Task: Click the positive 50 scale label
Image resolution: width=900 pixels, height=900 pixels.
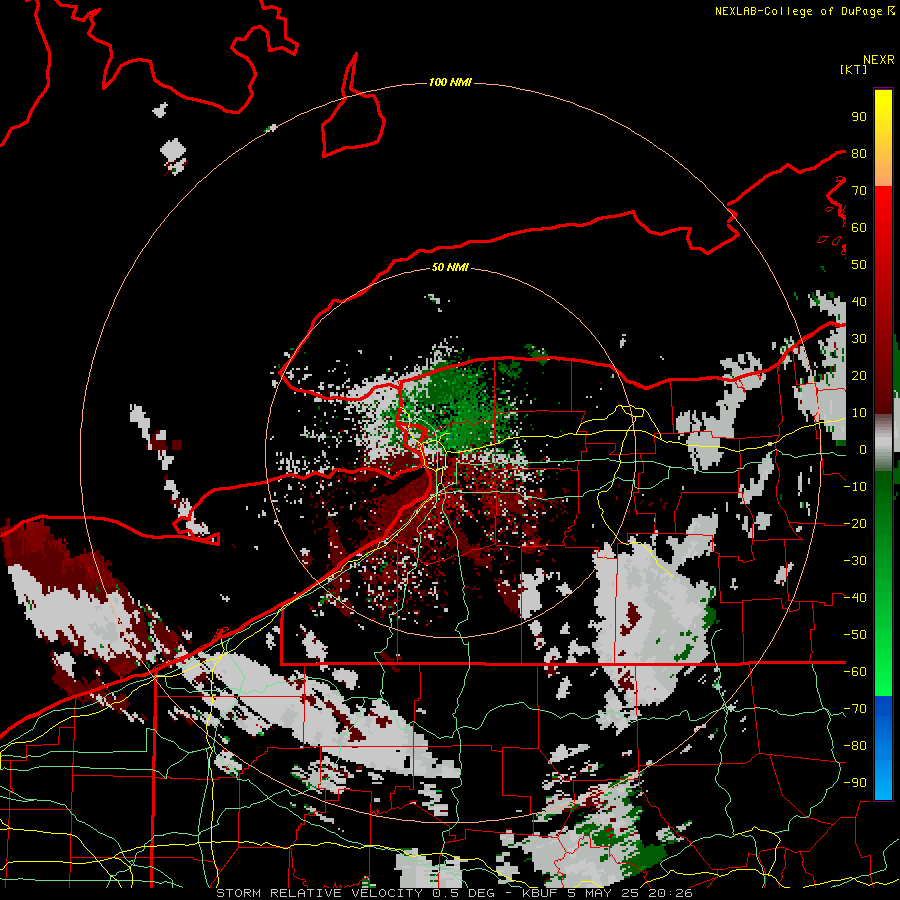Action: coord(859,265)
